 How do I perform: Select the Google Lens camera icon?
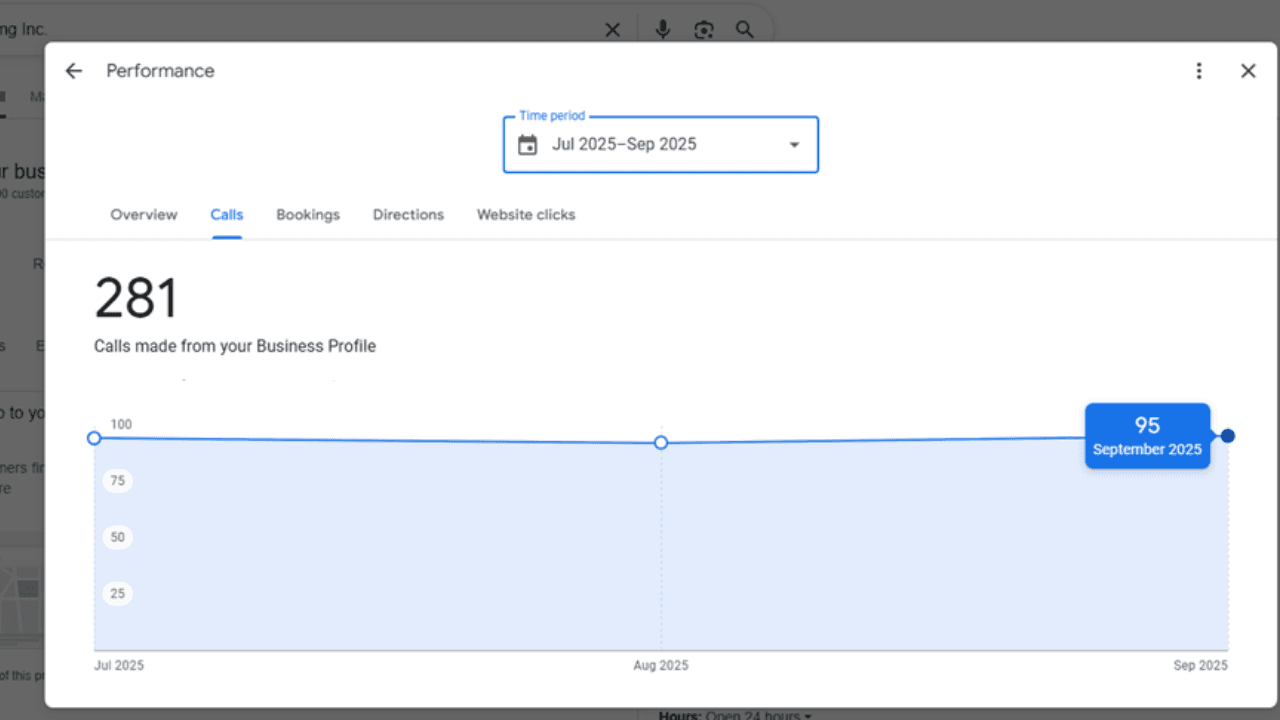pyautogui.click(x=703, y=29)
